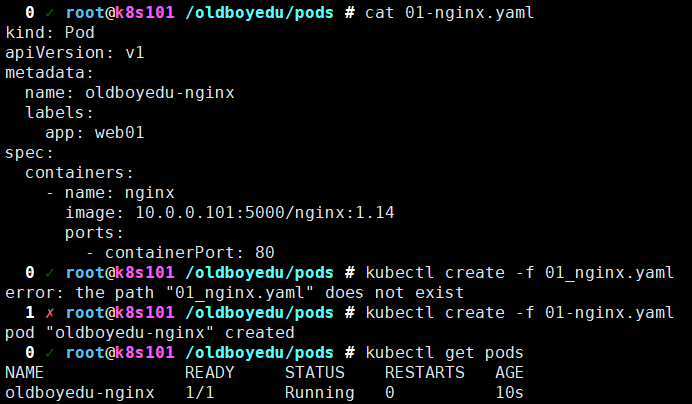Click the STATUS column header

[x=314, y=372]
